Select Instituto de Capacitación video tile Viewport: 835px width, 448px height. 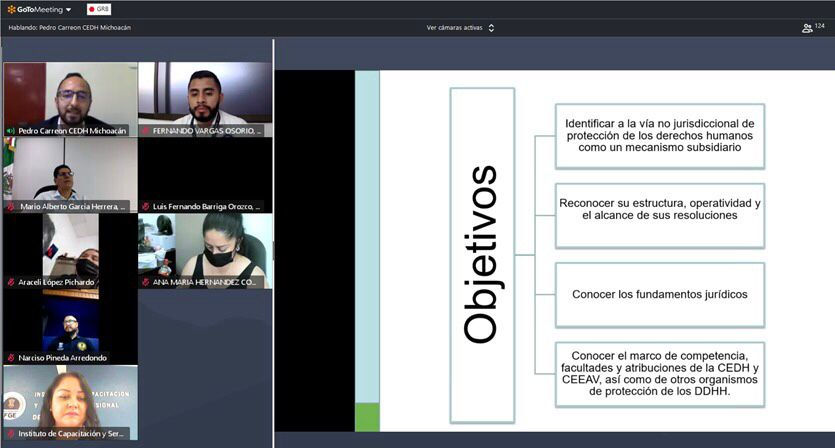70,402
